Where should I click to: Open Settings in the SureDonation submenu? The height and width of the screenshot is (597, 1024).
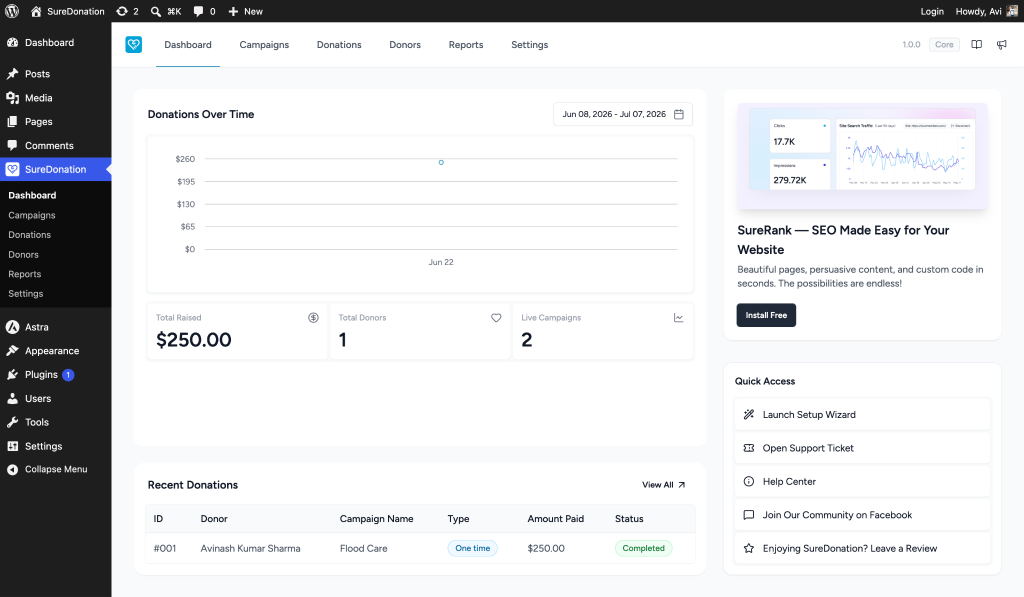[x=25, y=293]
